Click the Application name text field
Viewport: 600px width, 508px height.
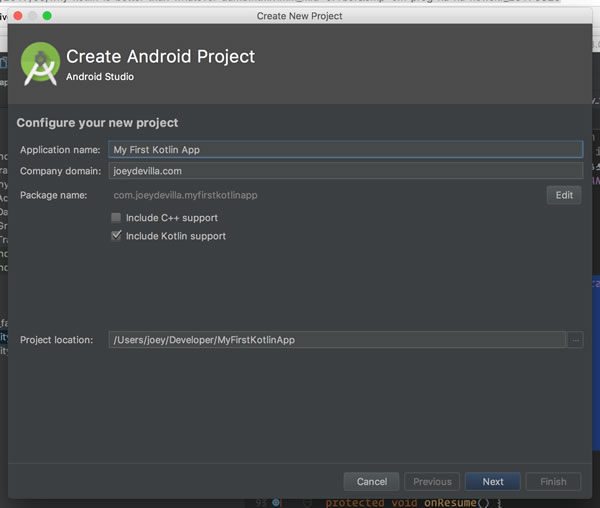[346, 150]
